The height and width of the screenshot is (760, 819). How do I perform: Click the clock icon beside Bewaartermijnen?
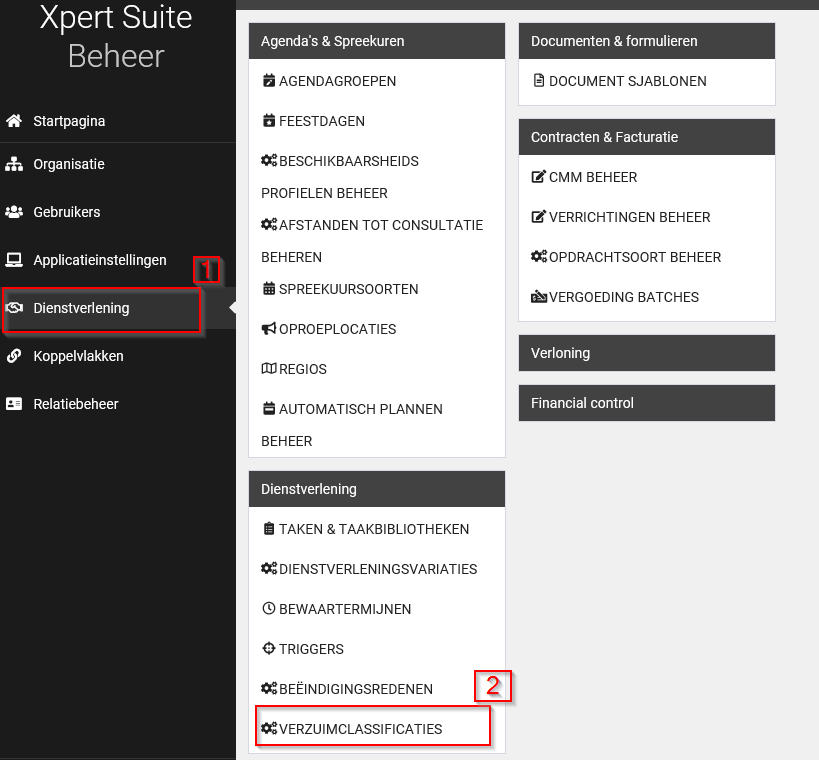click(x=268, y=609)
